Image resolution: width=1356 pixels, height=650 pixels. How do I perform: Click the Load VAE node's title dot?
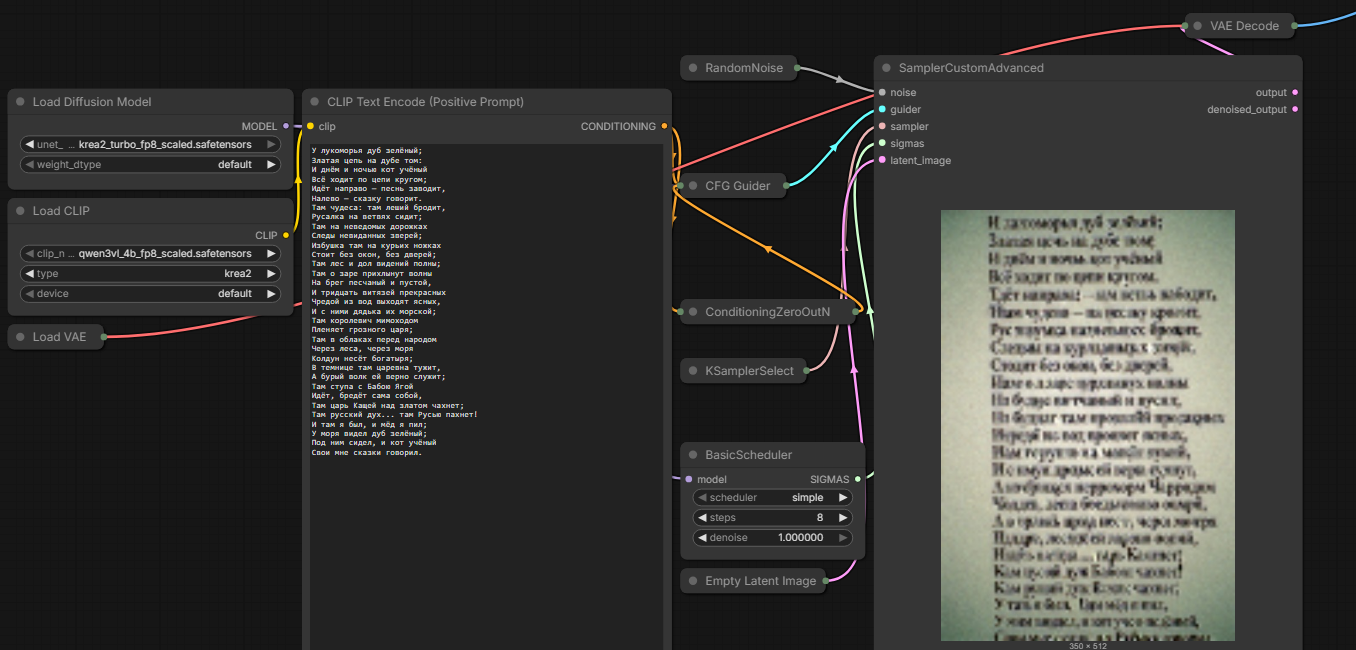(21, 337)
